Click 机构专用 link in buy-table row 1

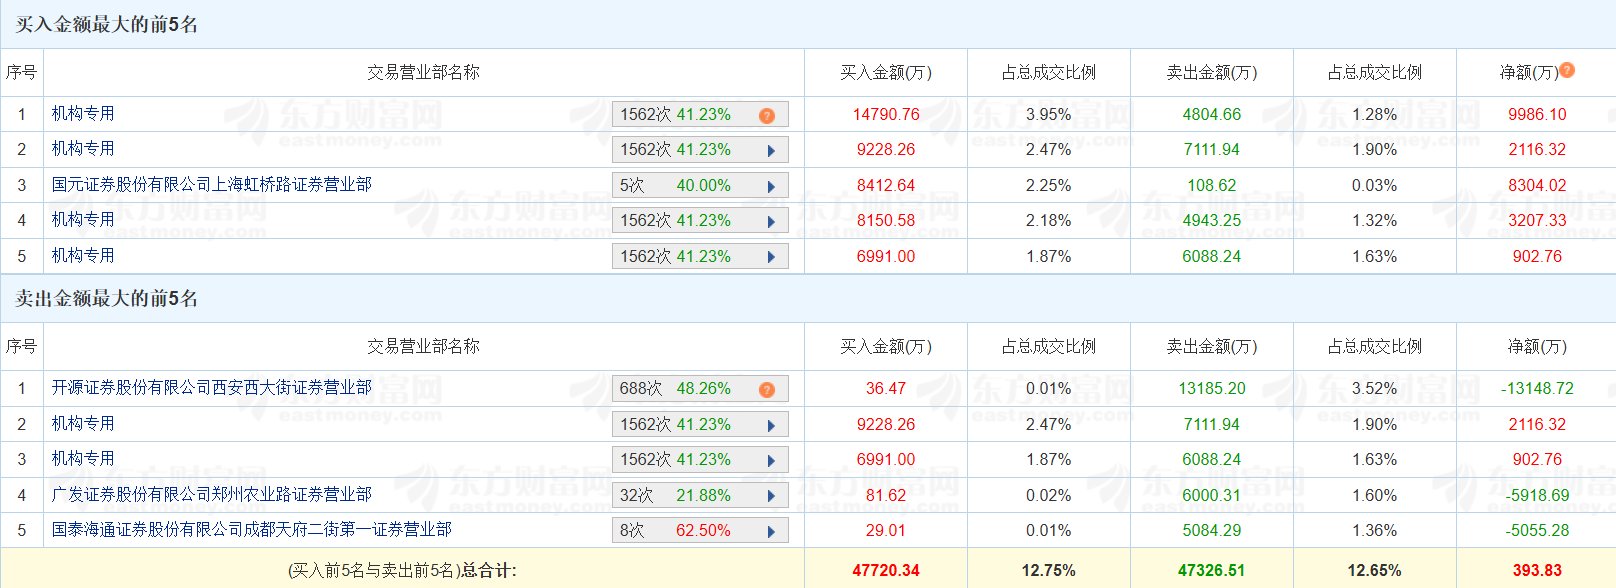pos(83,114)
